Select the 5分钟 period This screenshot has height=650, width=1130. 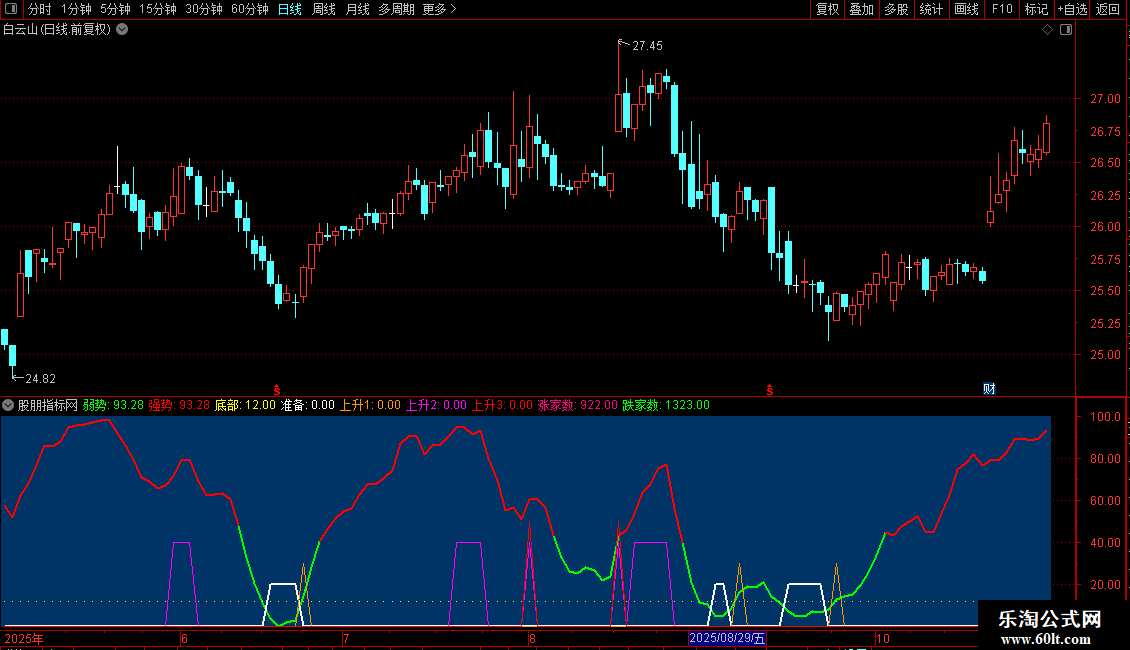(x=115, y=9)
